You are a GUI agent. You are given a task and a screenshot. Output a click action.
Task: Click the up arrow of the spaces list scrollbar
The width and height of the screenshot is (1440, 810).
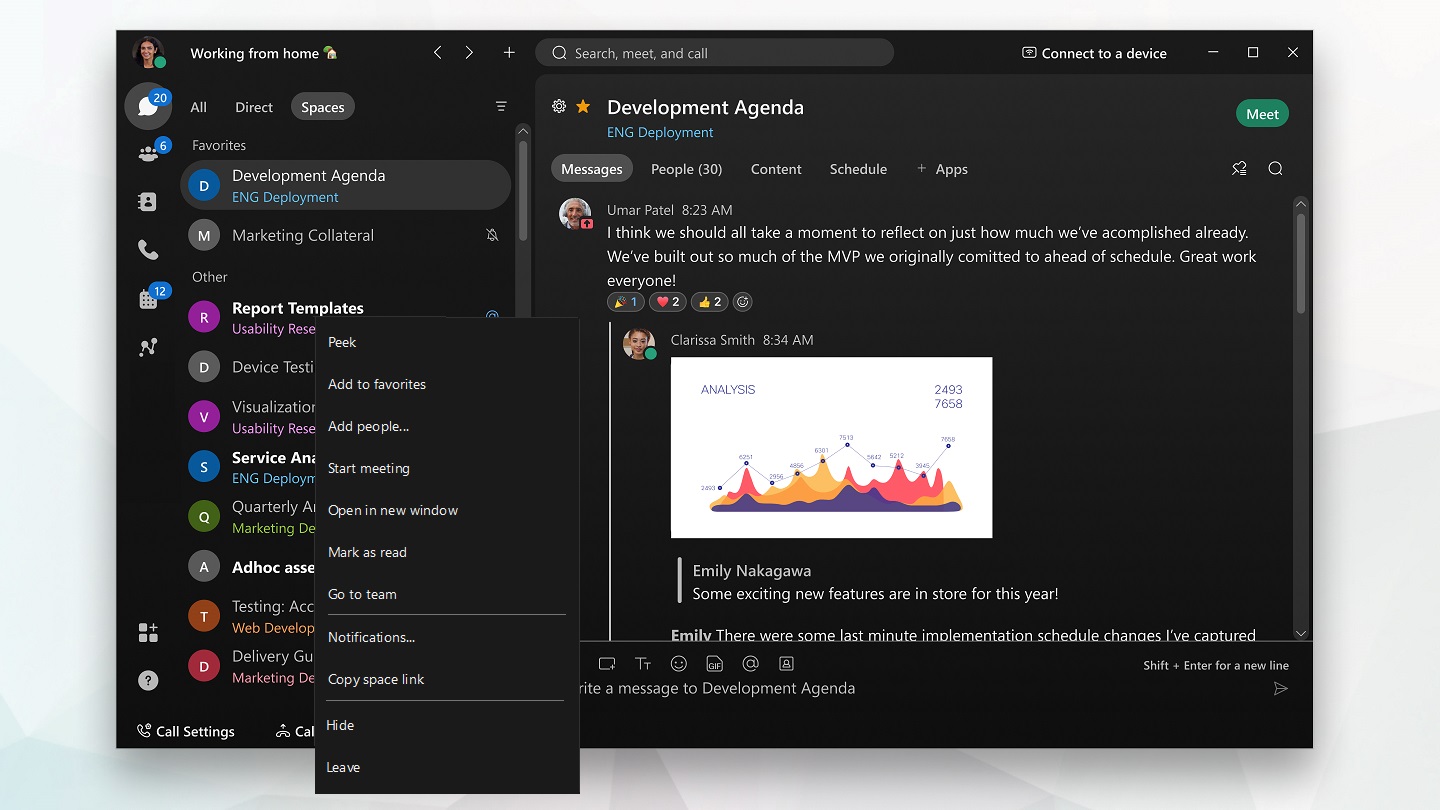(522, 131)
